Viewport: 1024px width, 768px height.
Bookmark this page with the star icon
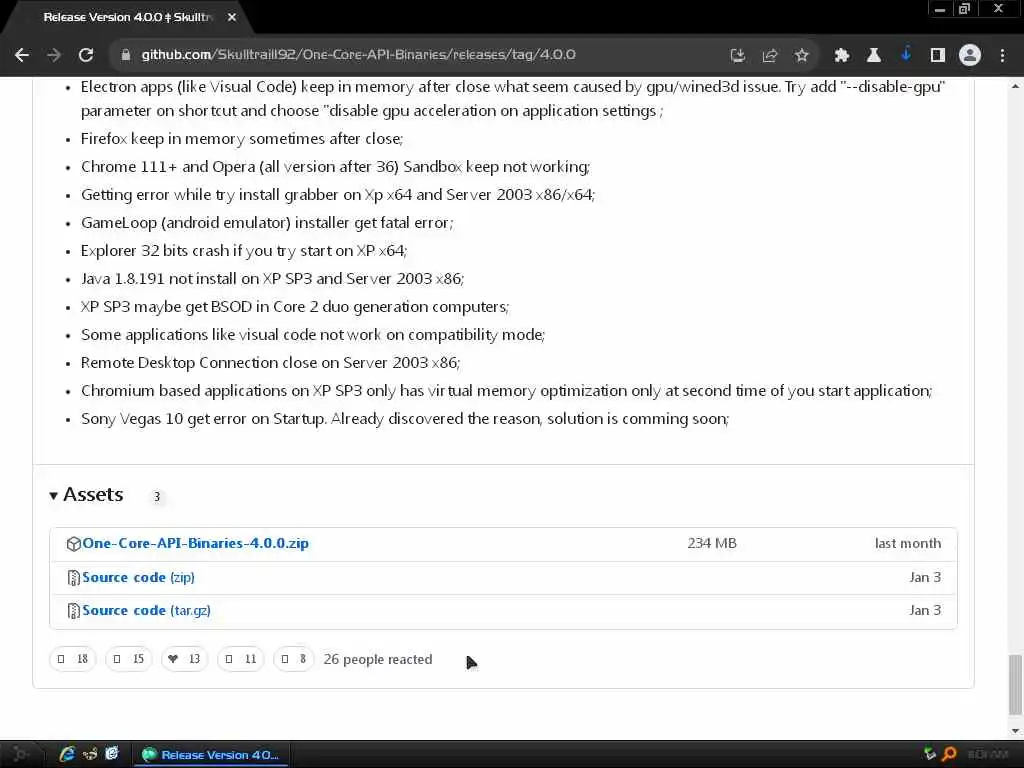point(802,56)
